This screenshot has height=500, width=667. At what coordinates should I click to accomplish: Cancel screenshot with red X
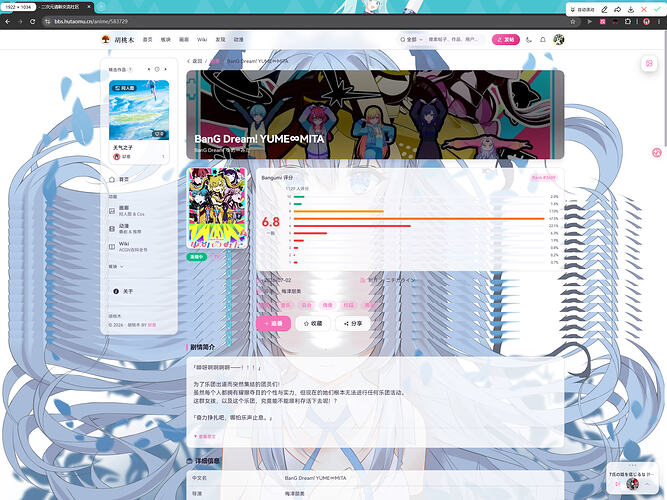point(644,9)
